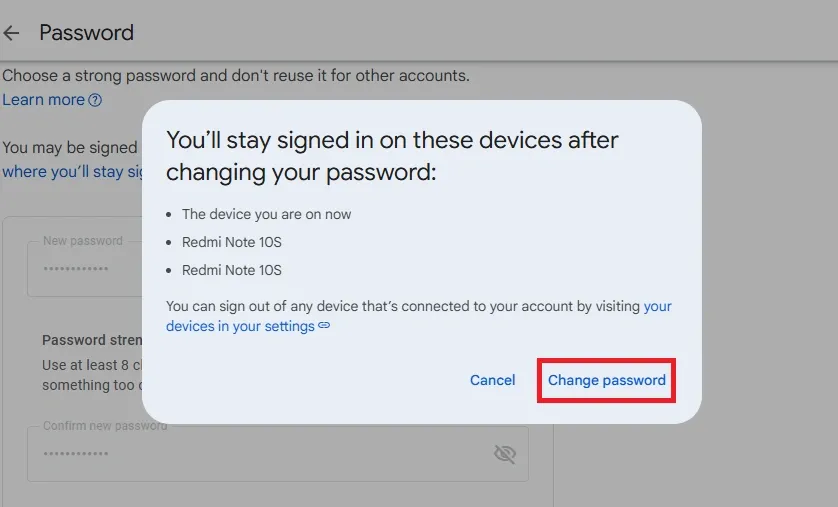The width and height of the screenshot is (838, 507).
Task: Click the Password page title
Action: click(x=86, y=33)
